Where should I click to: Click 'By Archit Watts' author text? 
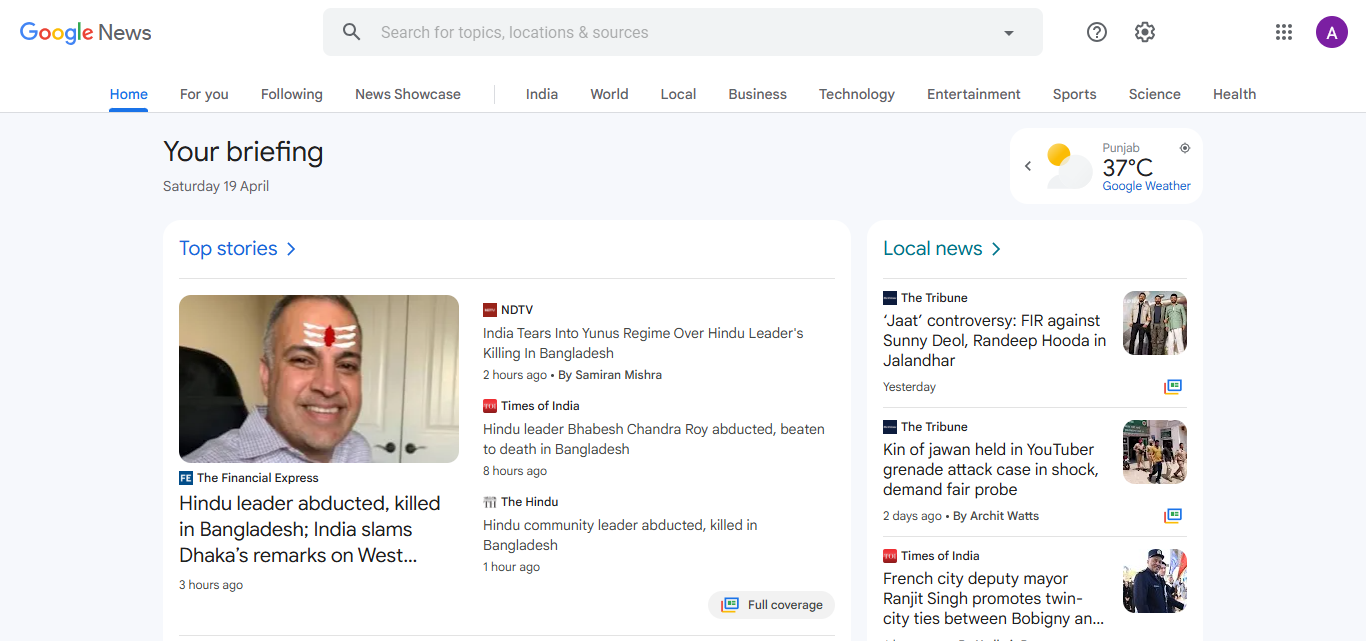[x=996, y=516]
